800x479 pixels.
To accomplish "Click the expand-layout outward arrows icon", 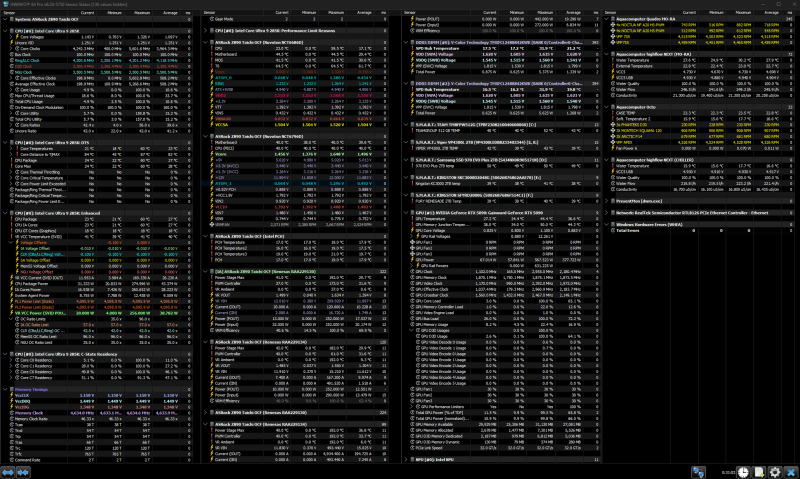I will click(8, 472).
